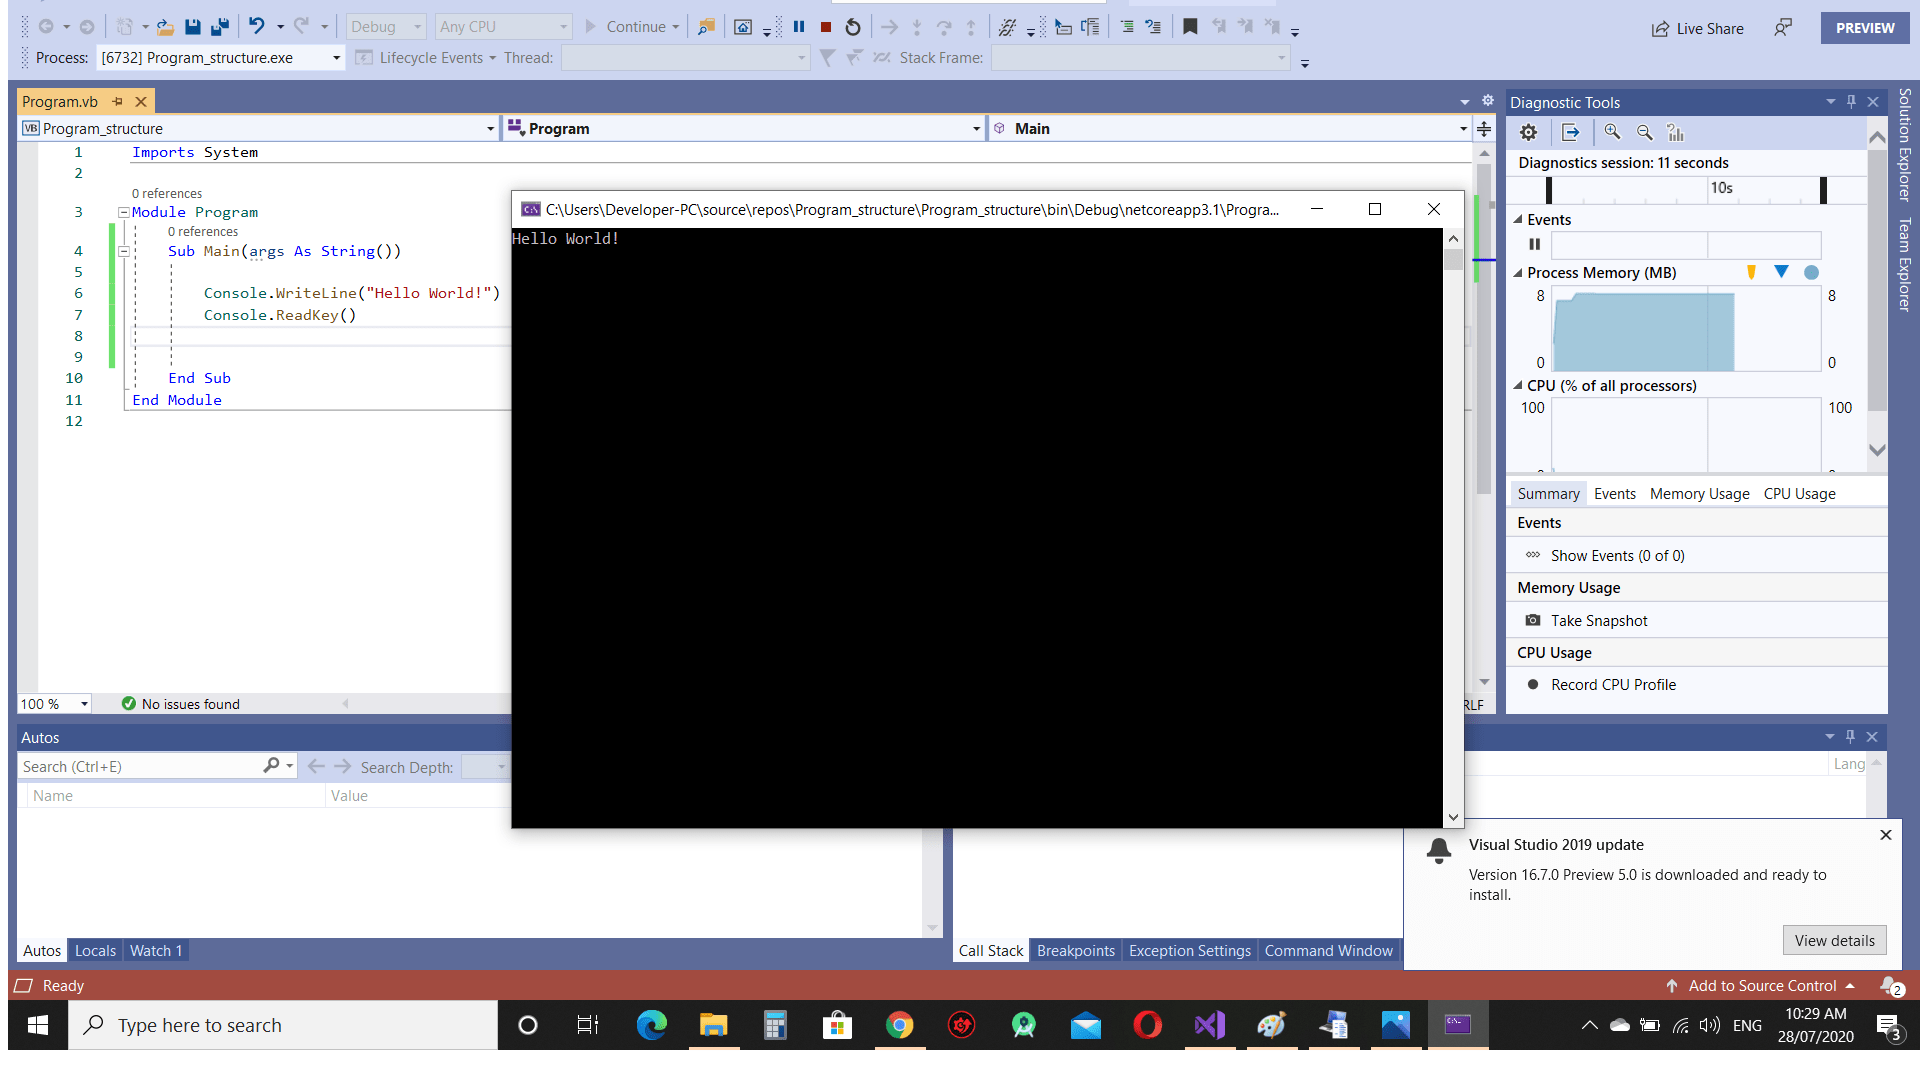Toggle the bookmark icon in toolbar
1920x1080 pixels.
[1190, 27]
